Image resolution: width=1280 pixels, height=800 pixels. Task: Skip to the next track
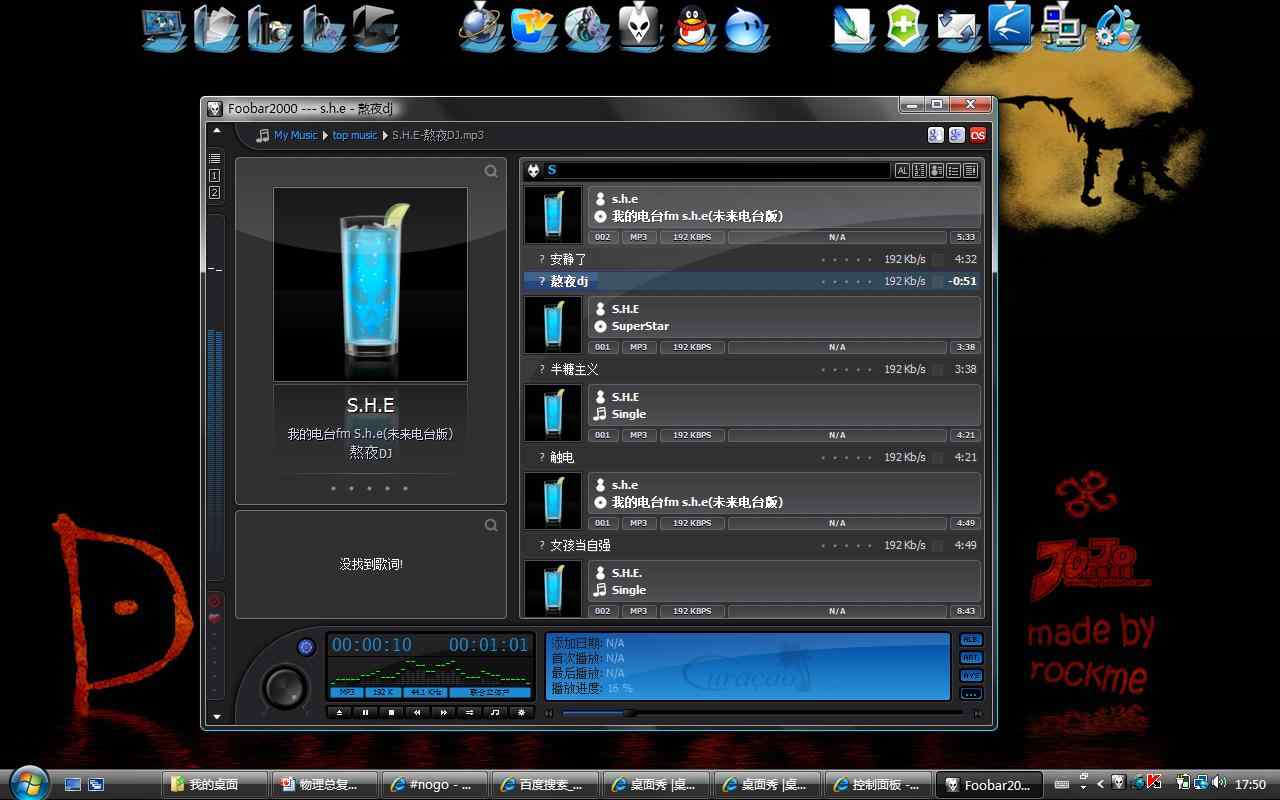[443, 712]
